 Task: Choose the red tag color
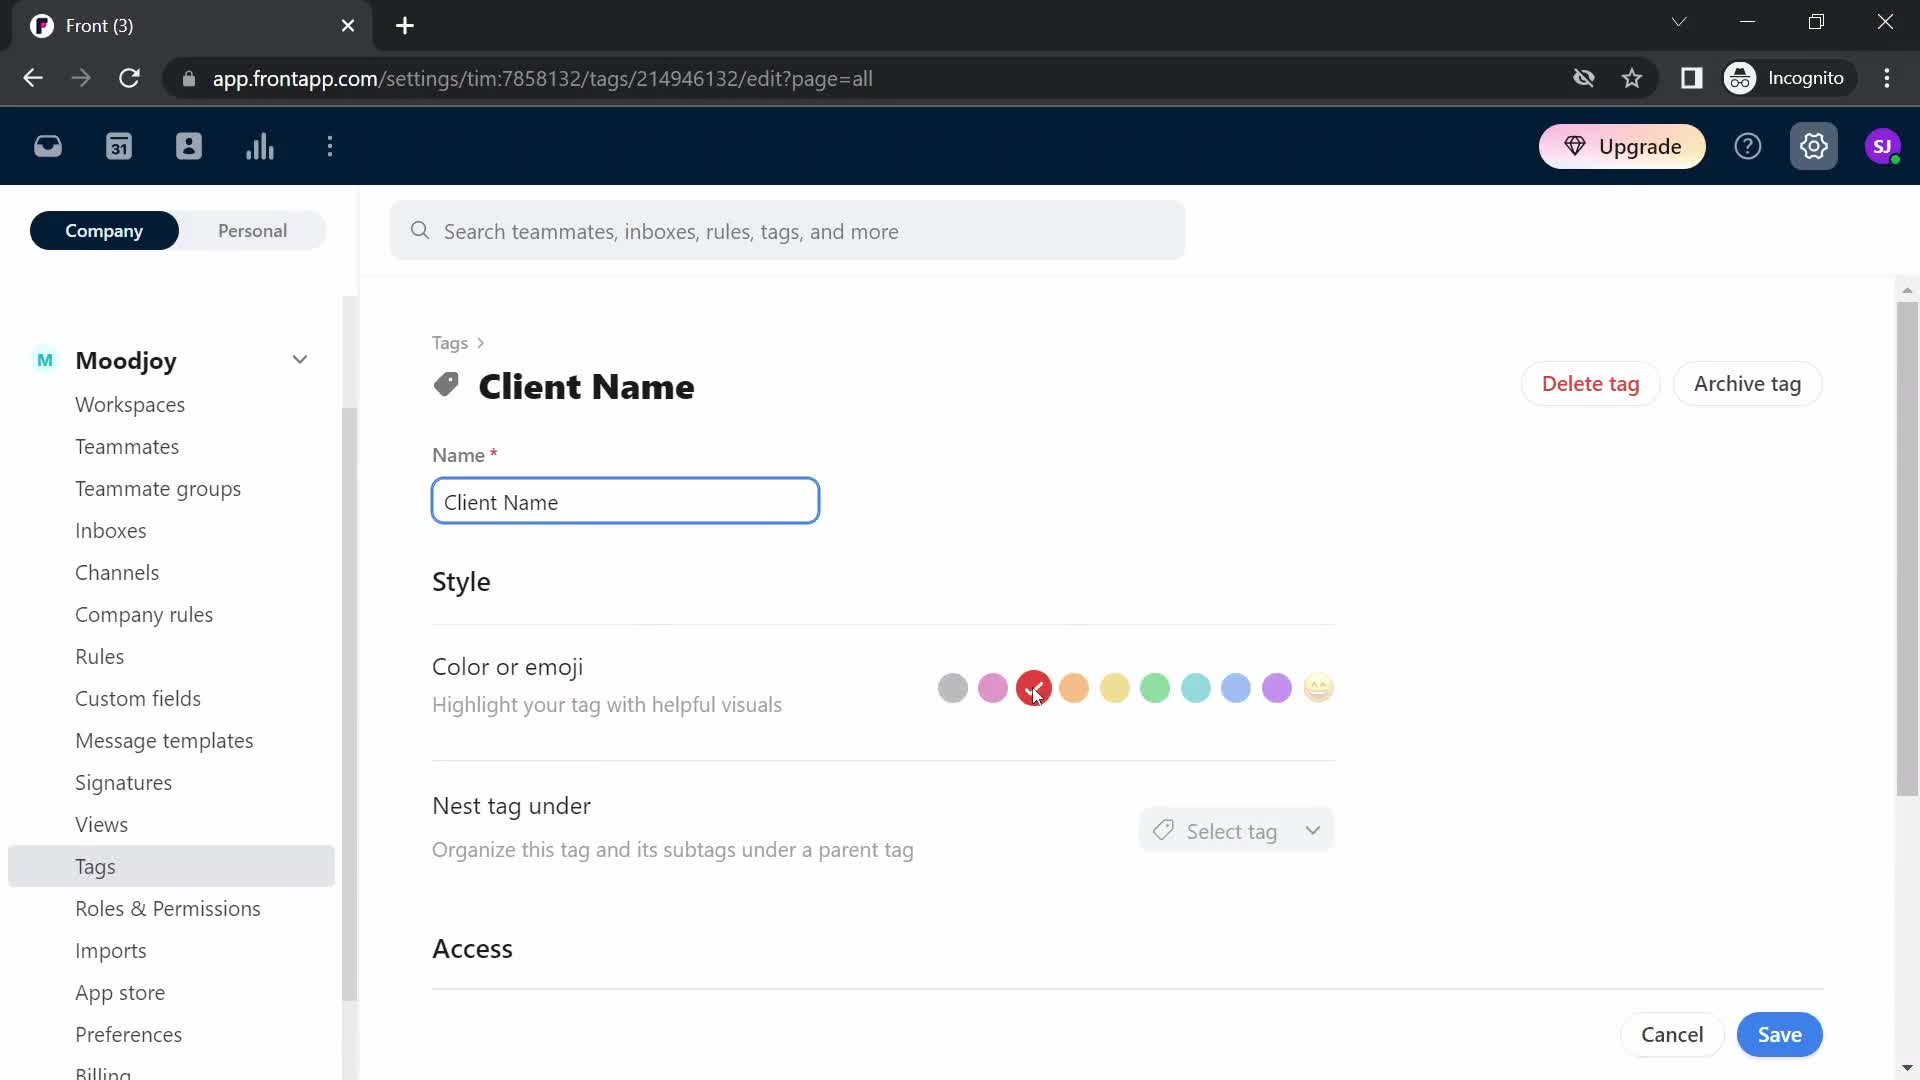click(x=1034, y=688)
